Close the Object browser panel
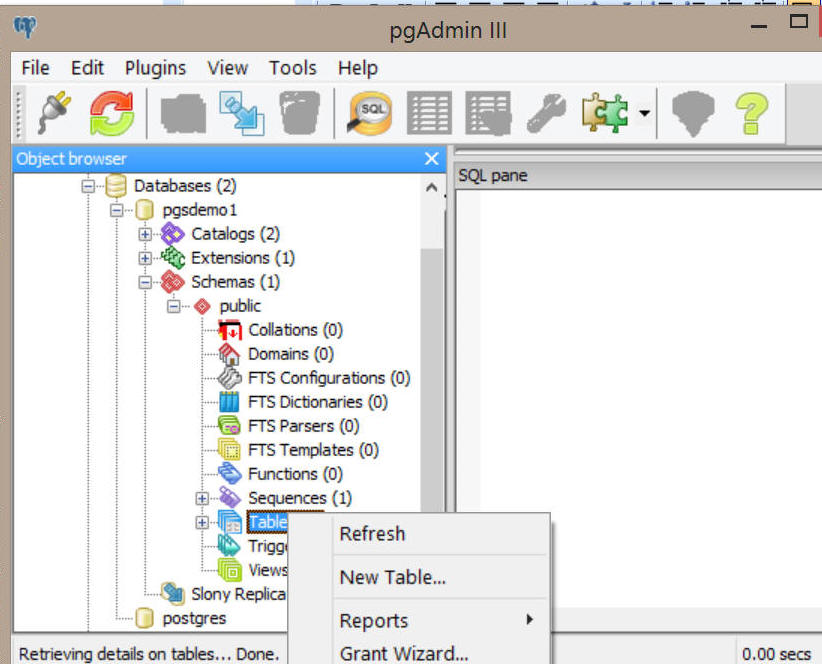 pyautogui.click(x=431, y=159)
